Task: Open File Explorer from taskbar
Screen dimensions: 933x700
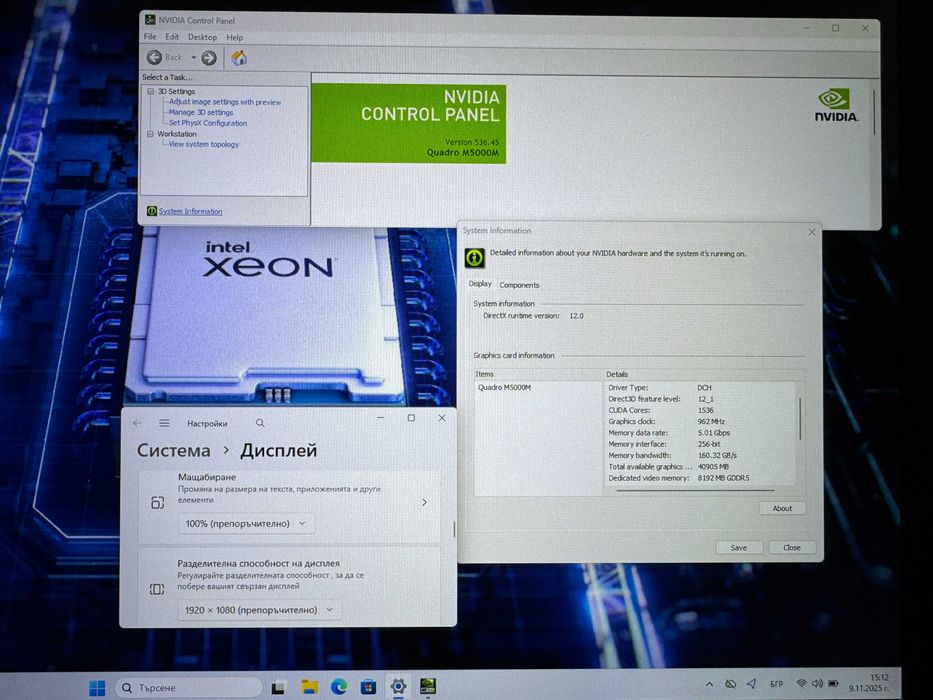Action: (309, 687)
